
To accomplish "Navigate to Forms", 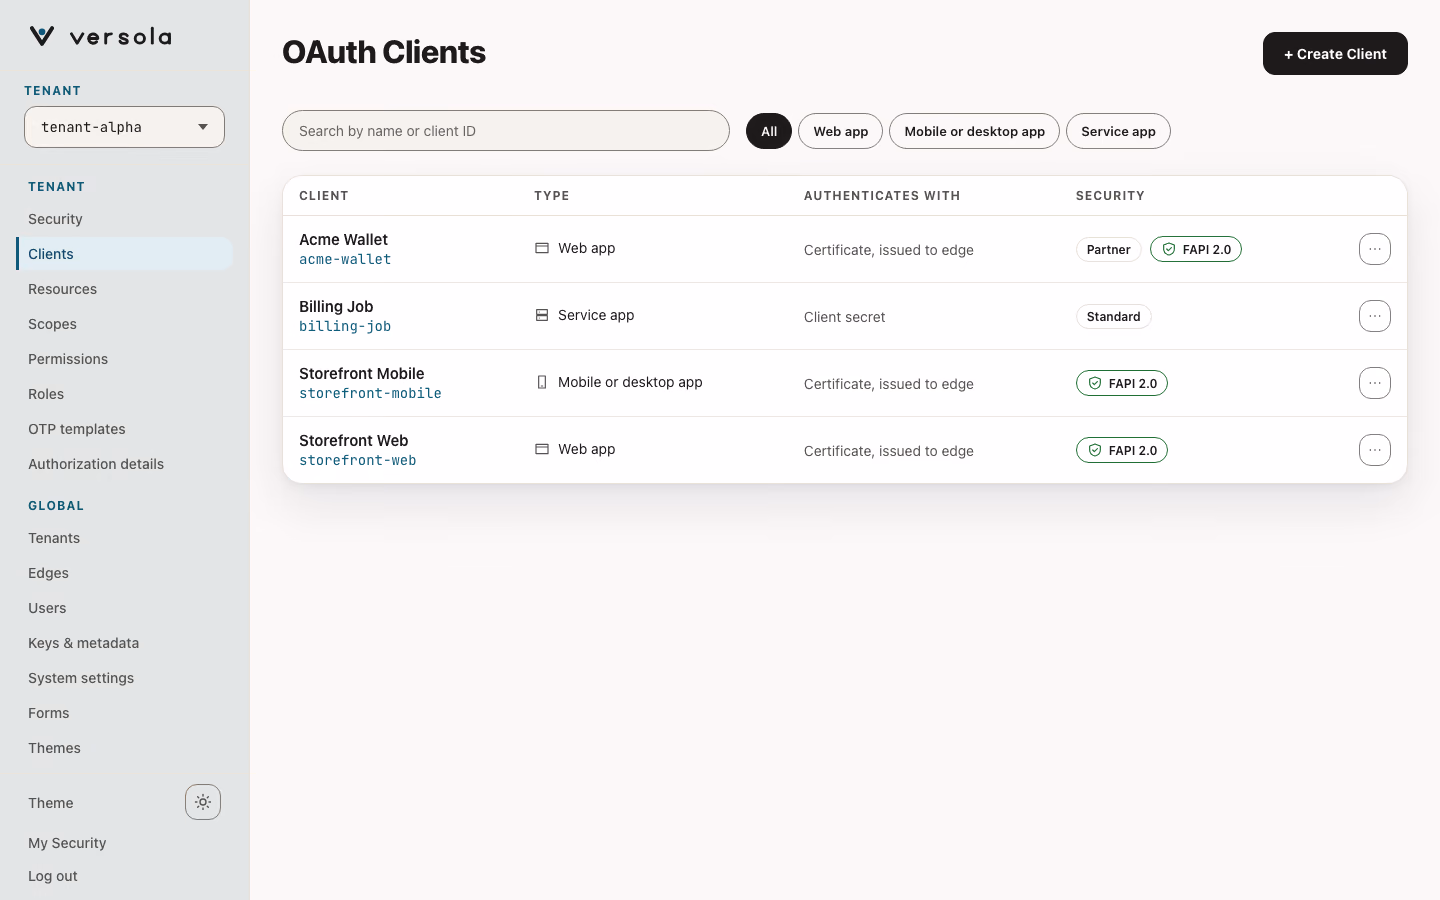I will (124, 713).
